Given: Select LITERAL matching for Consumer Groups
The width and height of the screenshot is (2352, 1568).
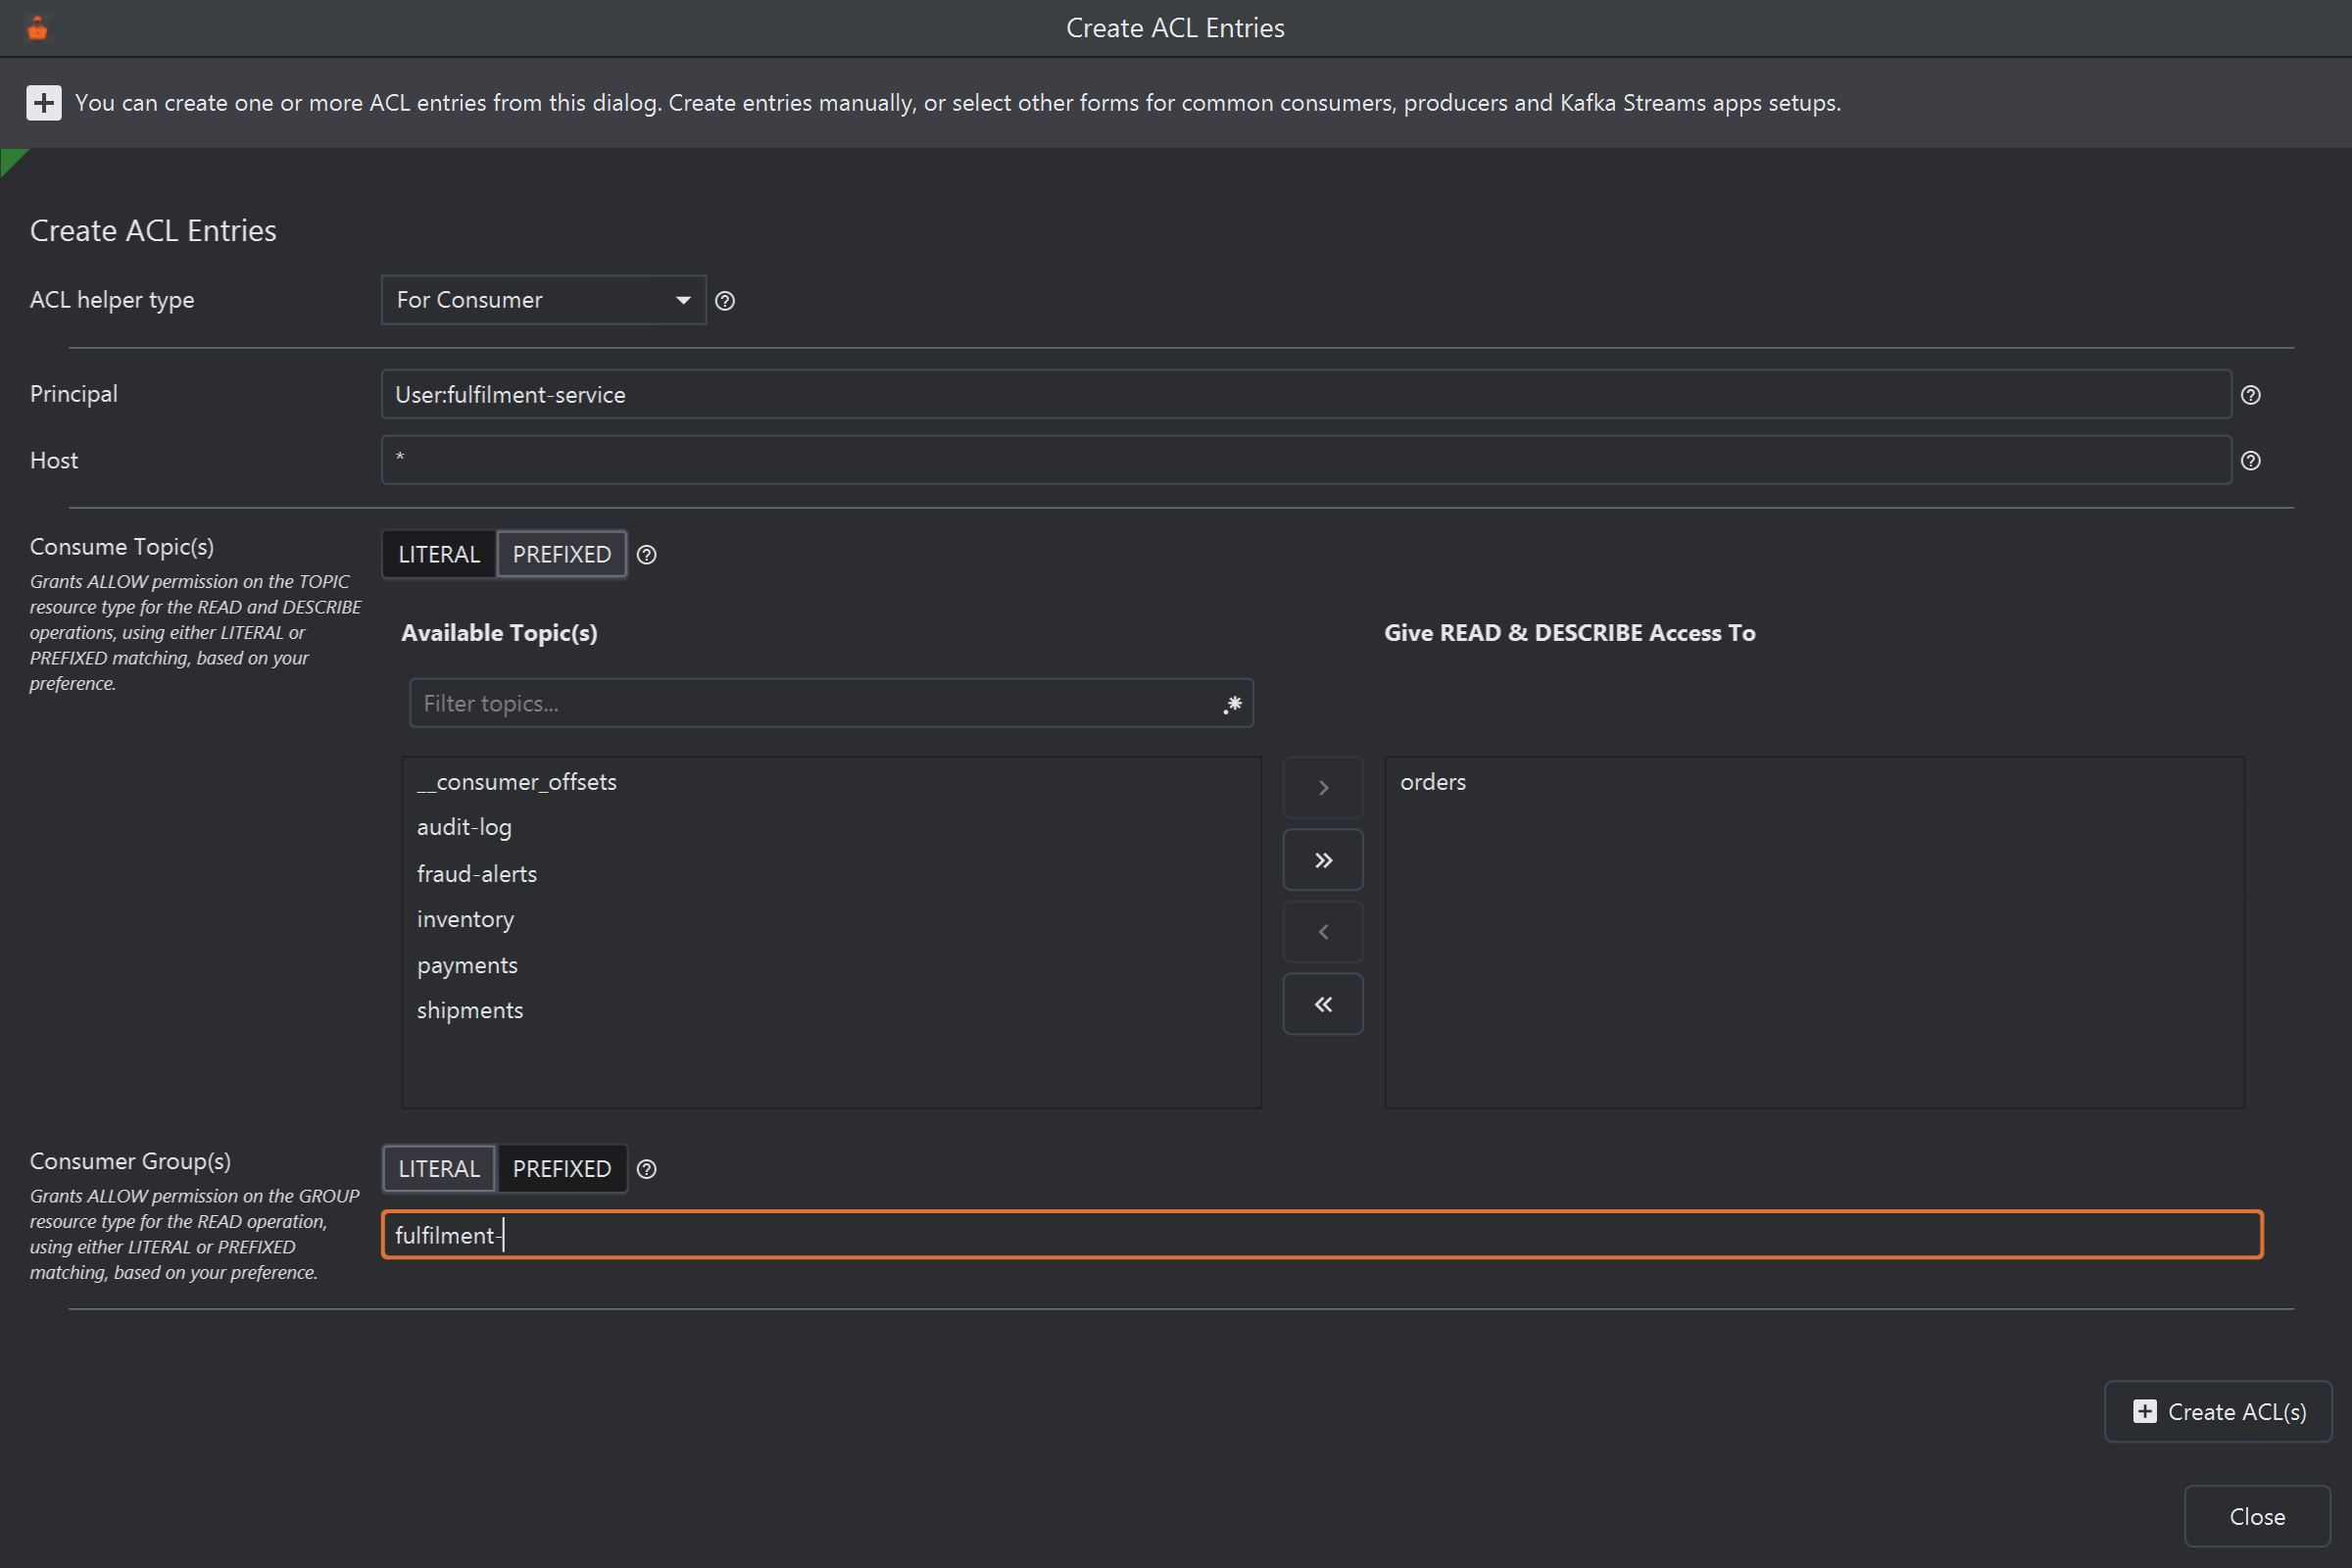Looking at the screenshot, I should 439,1169.
